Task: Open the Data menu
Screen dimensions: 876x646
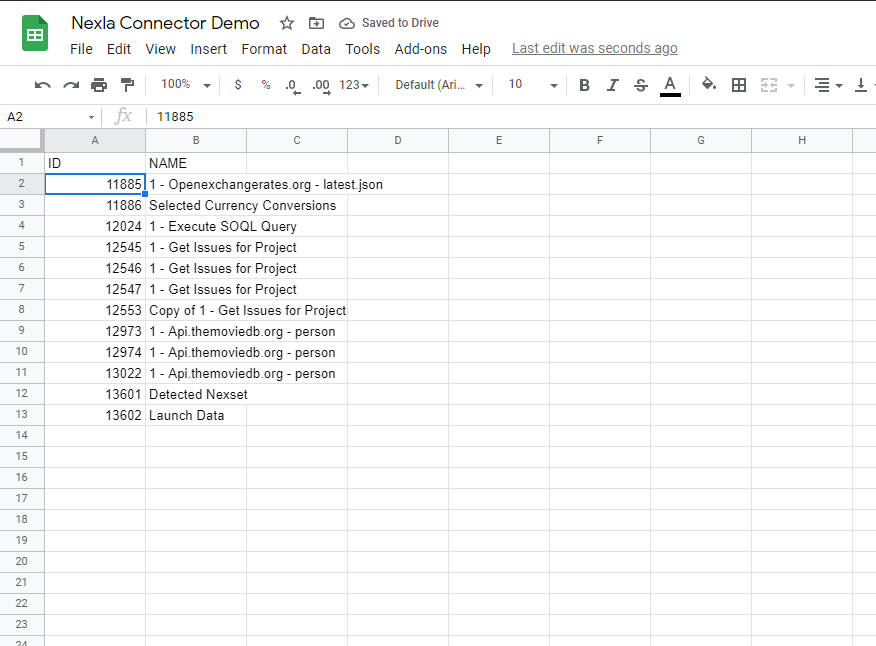Action: [x=316, y=49]
